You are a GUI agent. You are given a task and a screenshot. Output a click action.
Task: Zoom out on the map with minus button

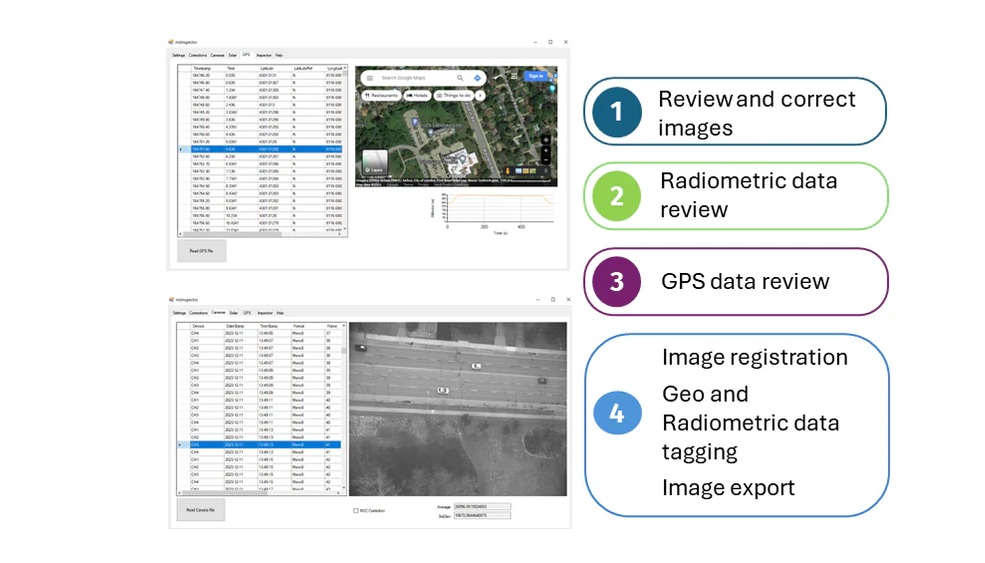pyautogui.click(x=545, y=158)
